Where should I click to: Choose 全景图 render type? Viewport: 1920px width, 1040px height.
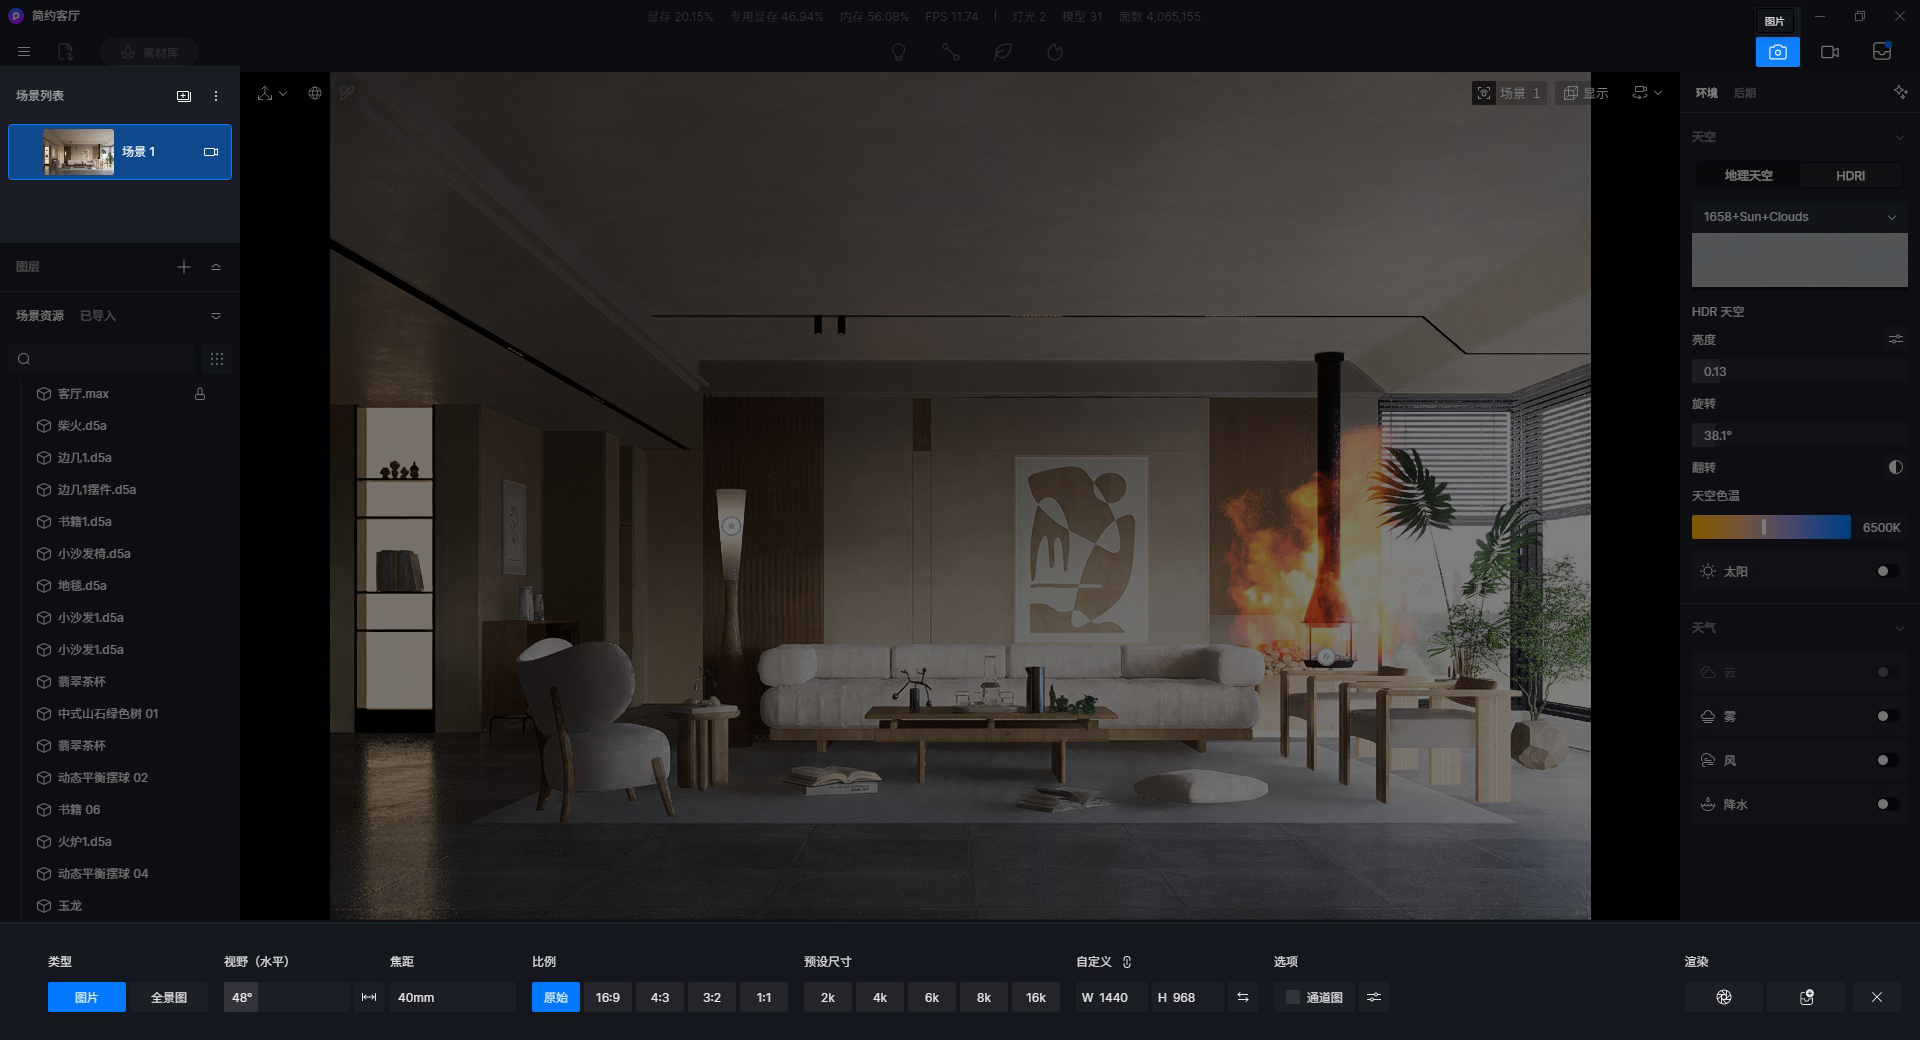click(x=169, y=997)
